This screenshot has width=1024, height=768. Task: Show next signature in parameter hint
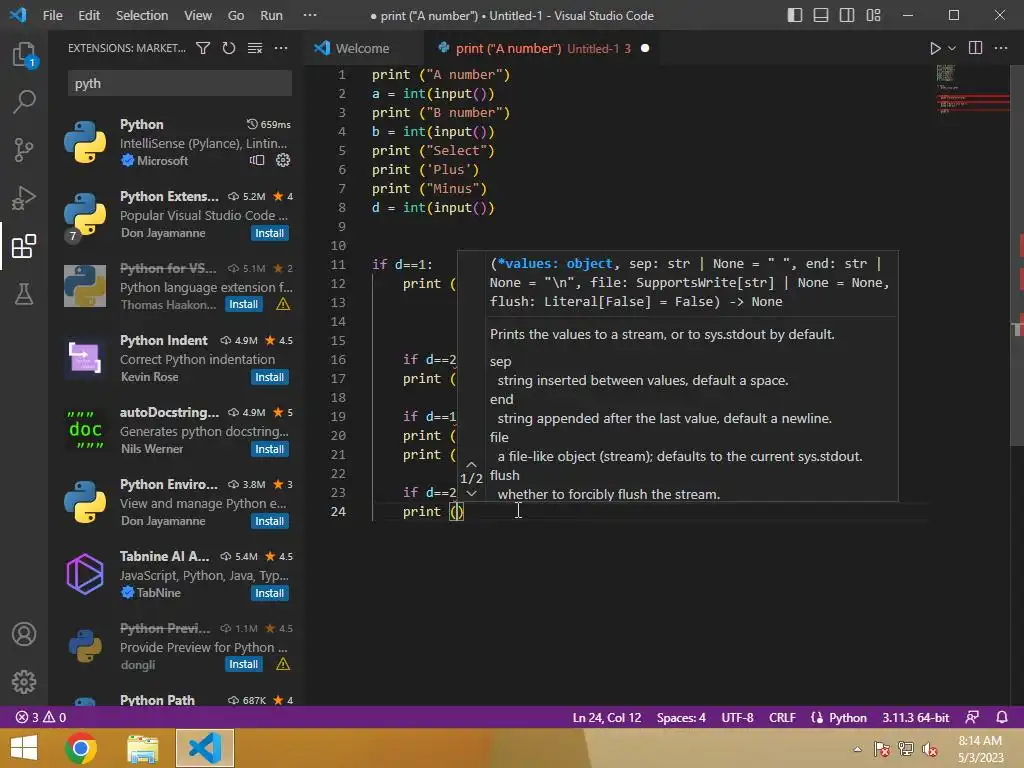click(x=472, y=493)
